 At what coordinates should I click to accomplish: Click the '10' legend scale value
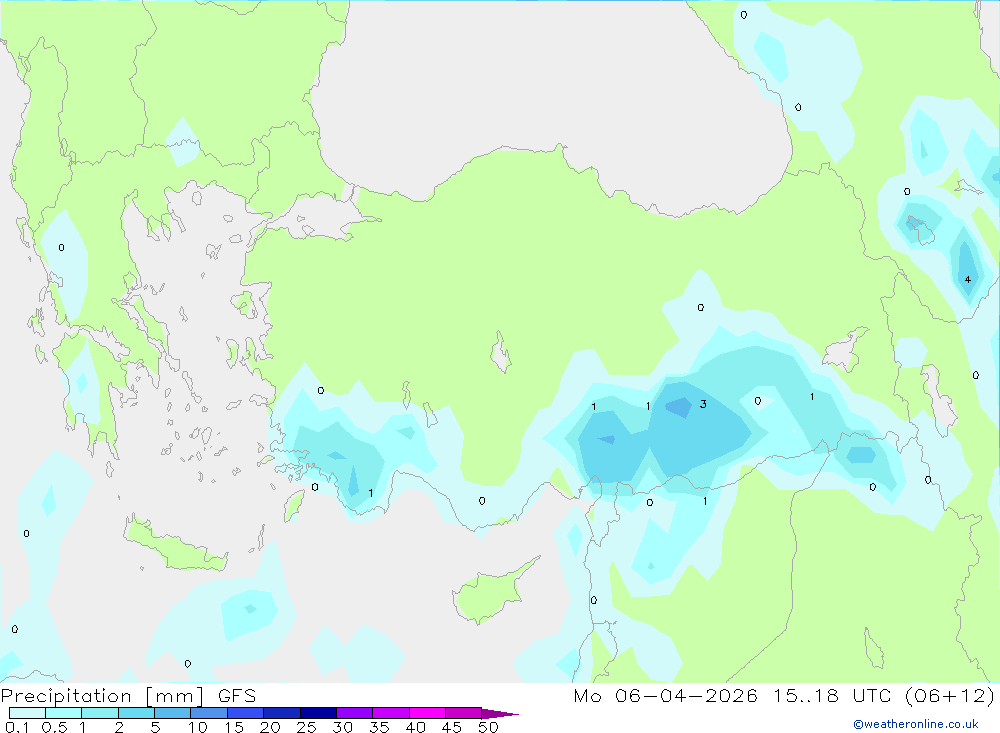[198, 727]
